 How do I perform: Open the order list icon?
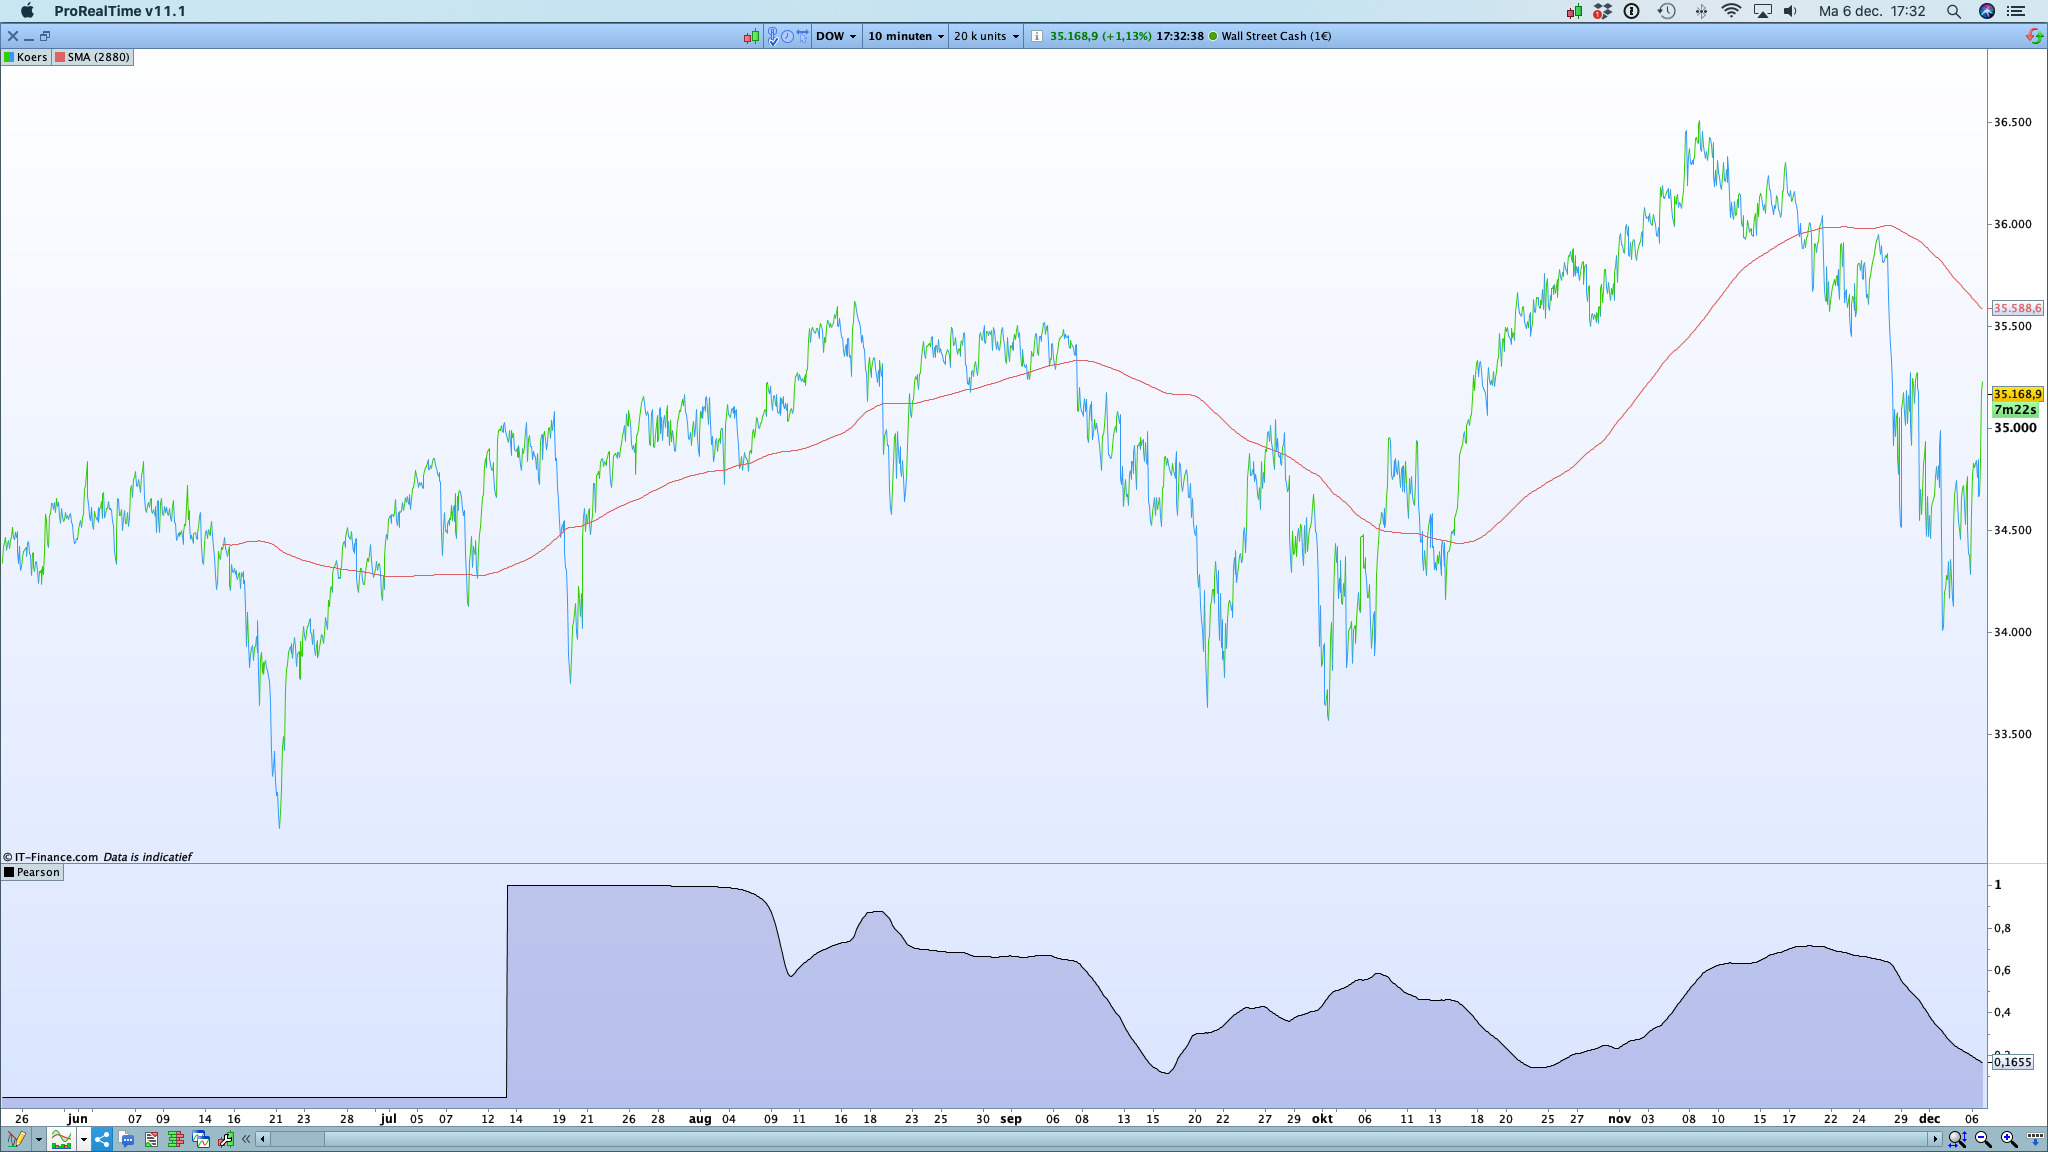tap(152, 1139)
